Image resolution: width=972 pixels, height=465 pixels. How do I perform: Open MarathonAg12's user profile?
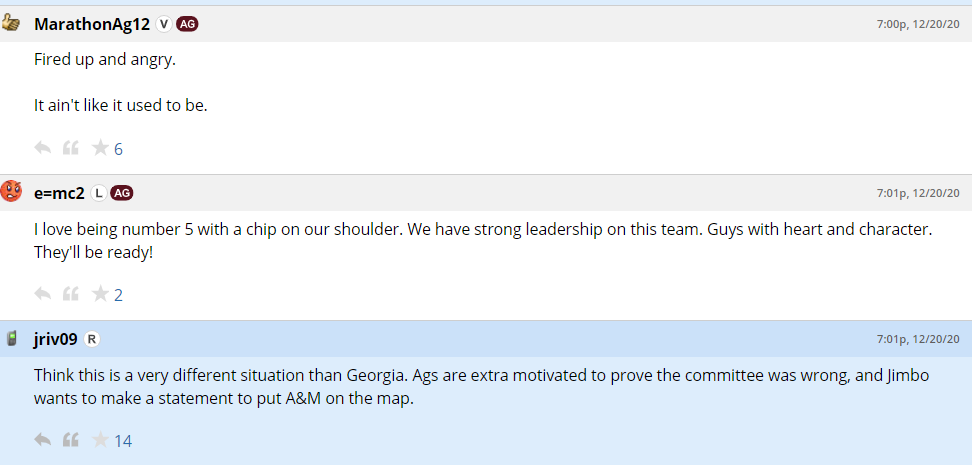pos(91,24)
